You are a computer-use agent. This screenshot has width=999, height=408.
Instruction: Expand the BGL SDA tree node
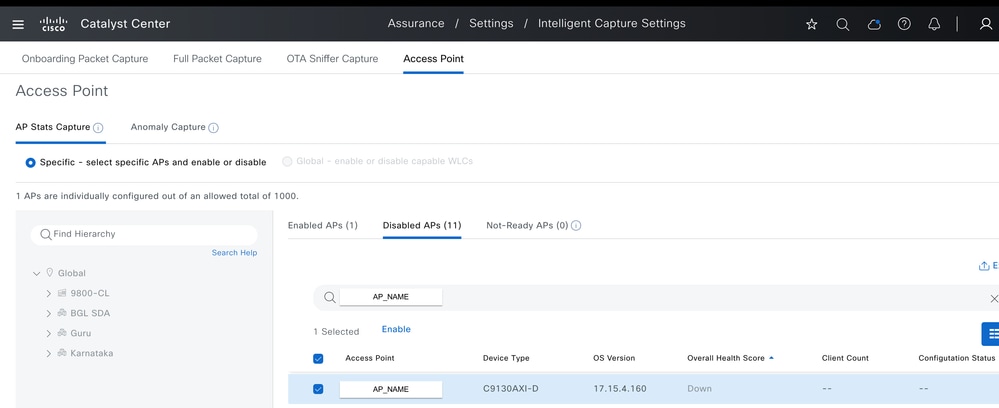tap(48, 313)
